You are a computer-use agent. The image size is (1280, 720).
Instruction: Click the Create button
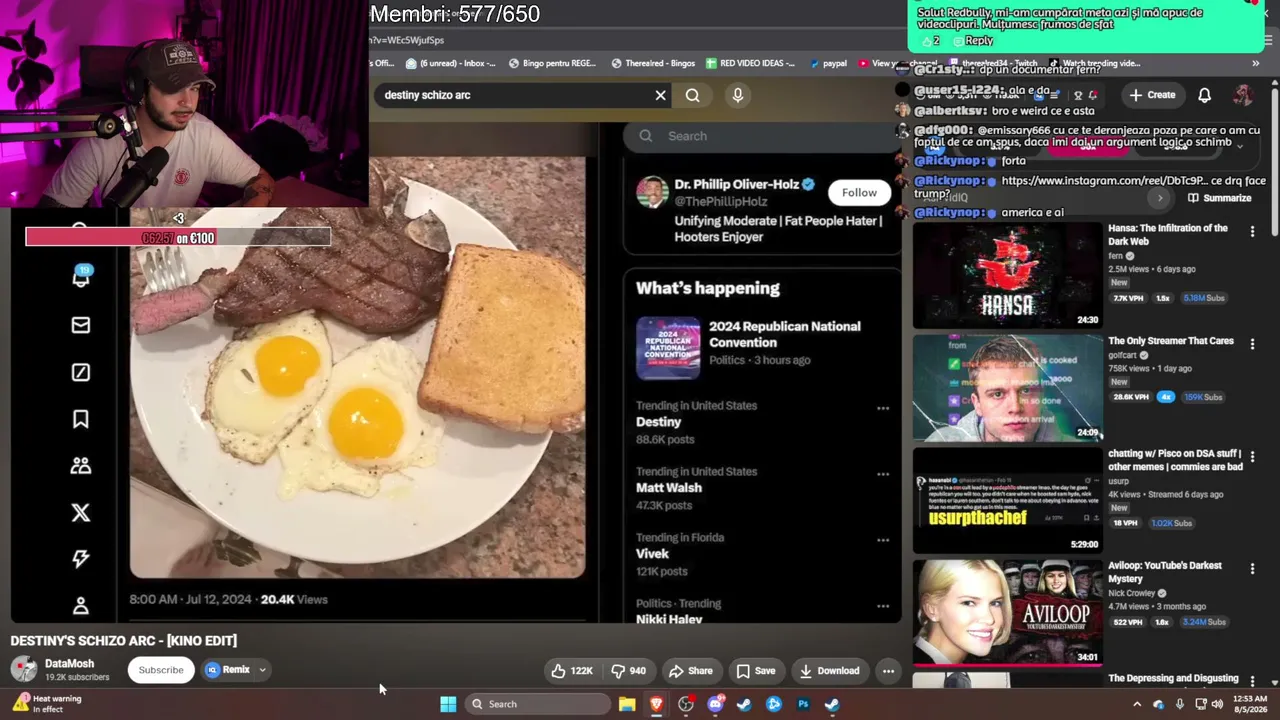point(1152,95)
